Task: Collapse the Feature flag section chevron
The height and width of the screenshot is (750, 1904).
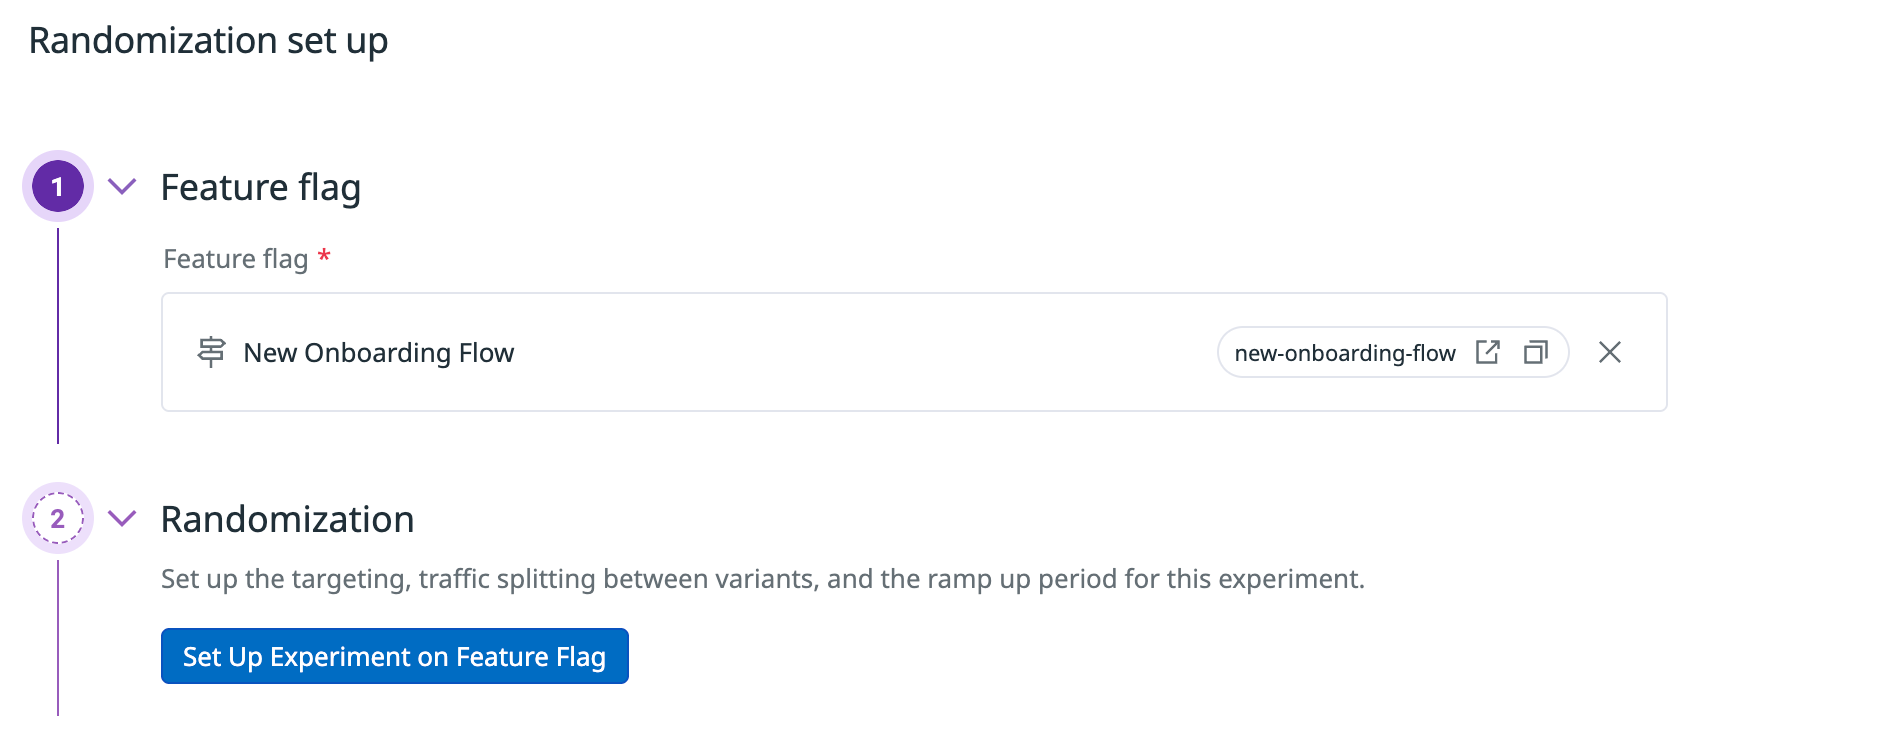Action: (122, 186)
